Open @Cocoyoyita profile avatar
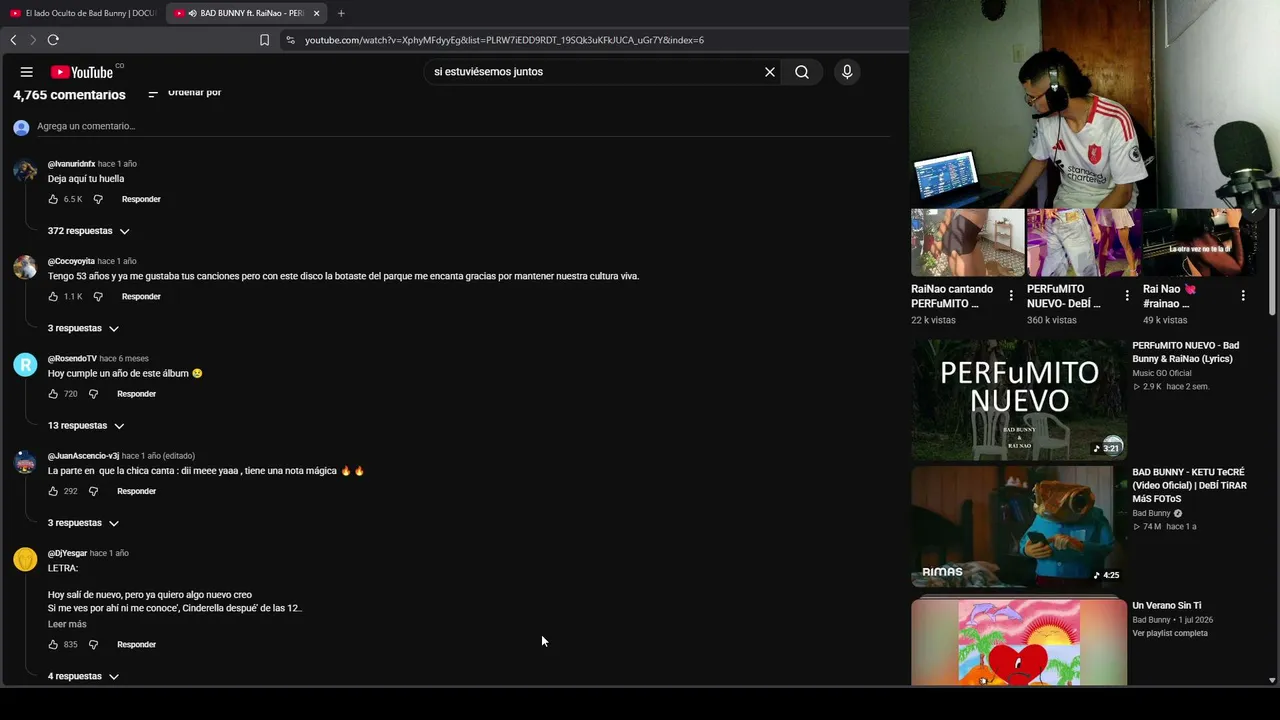This screenshot has width=1280, height=720. (x=25, y=267)
